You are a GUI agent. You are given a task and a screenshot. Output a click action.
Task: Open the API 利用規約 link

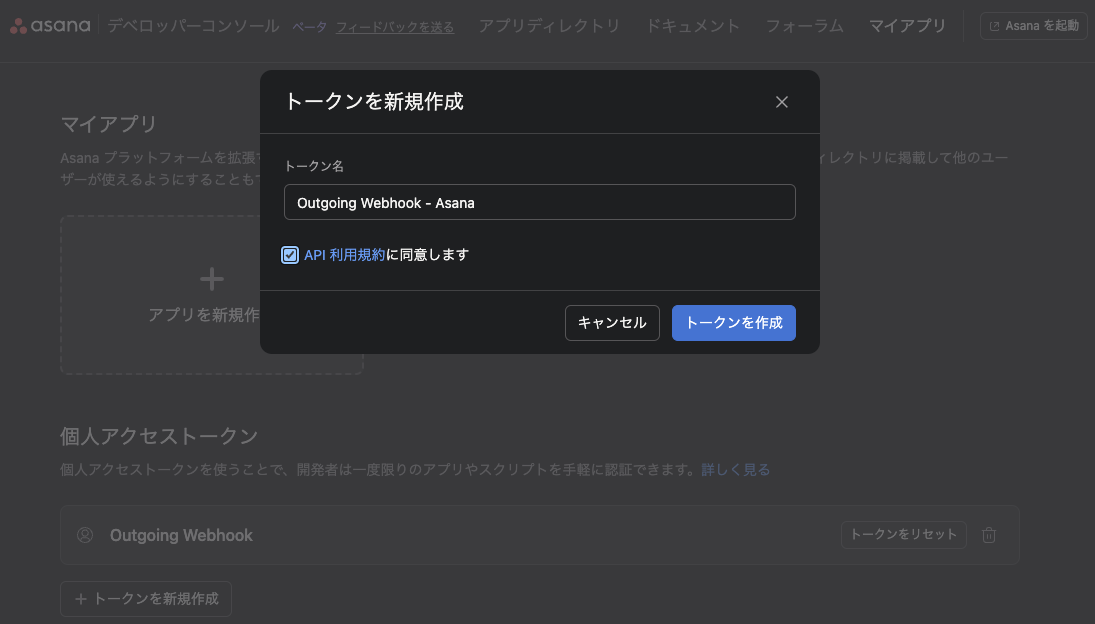pyautogui.click(x=344, y=255)
